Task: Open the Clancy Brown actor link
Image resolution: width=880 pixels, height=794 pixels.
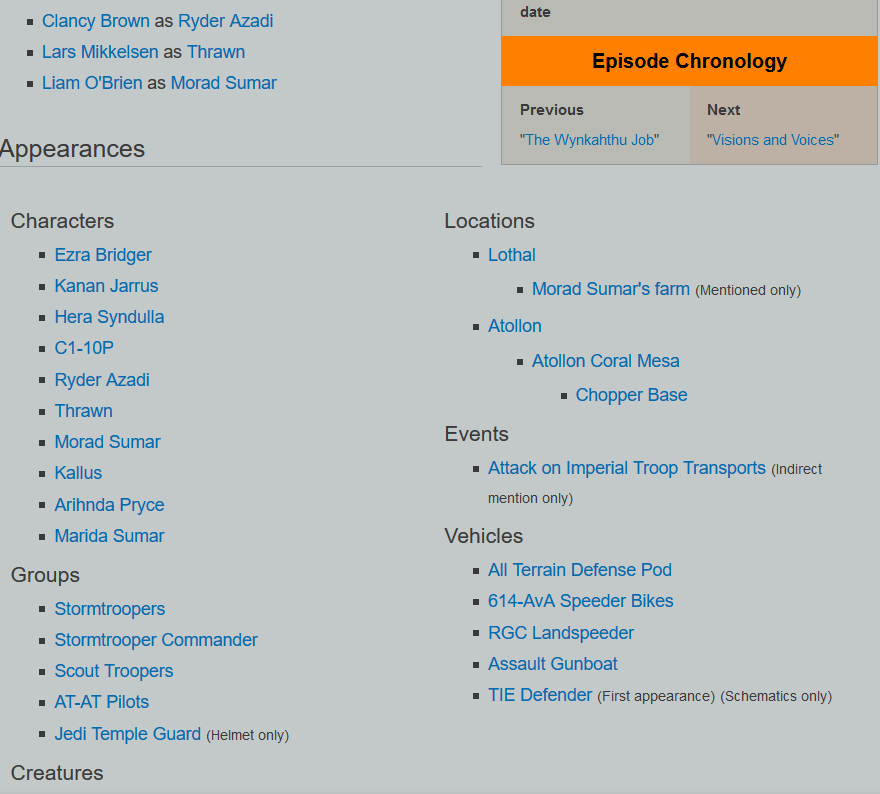Action: pyautogui.click(x=96, y=21)
